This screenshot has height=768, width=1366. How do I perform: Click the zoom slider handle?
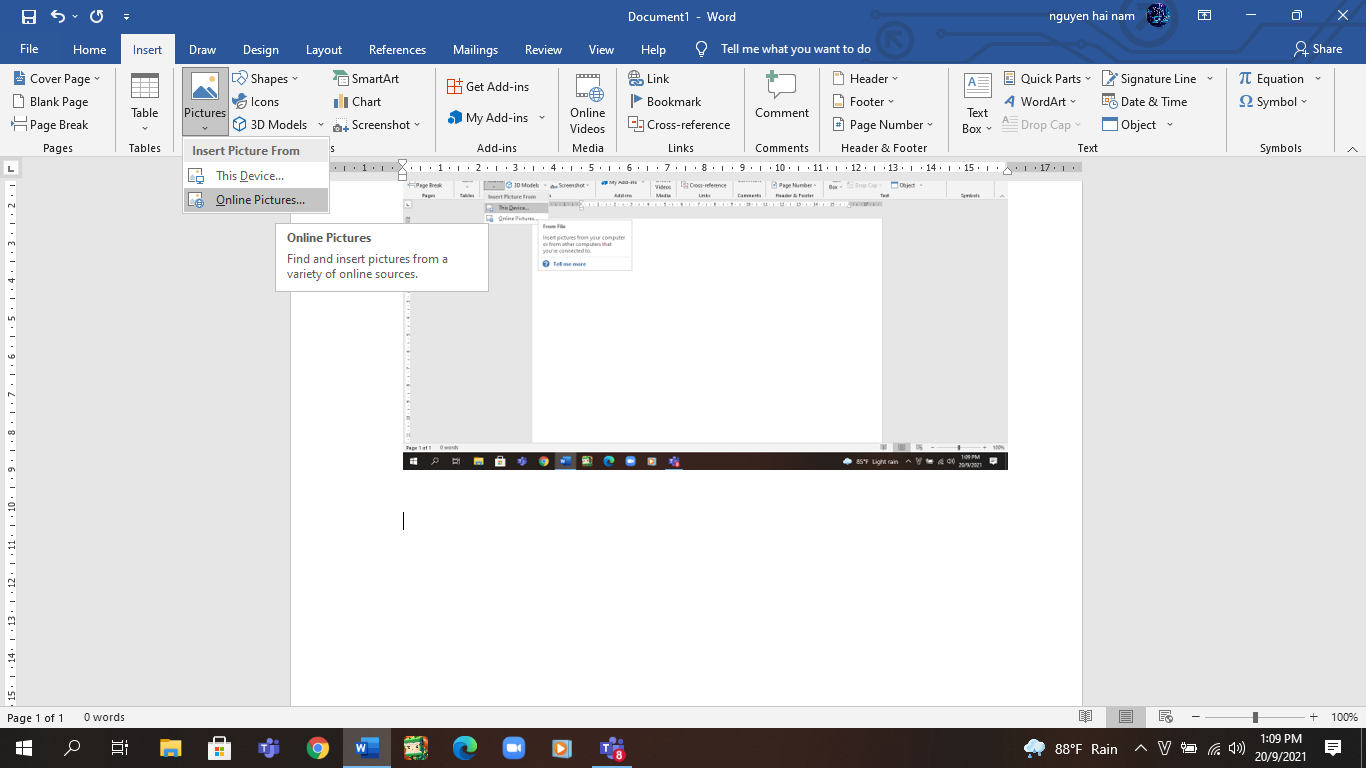(1255, 717)
